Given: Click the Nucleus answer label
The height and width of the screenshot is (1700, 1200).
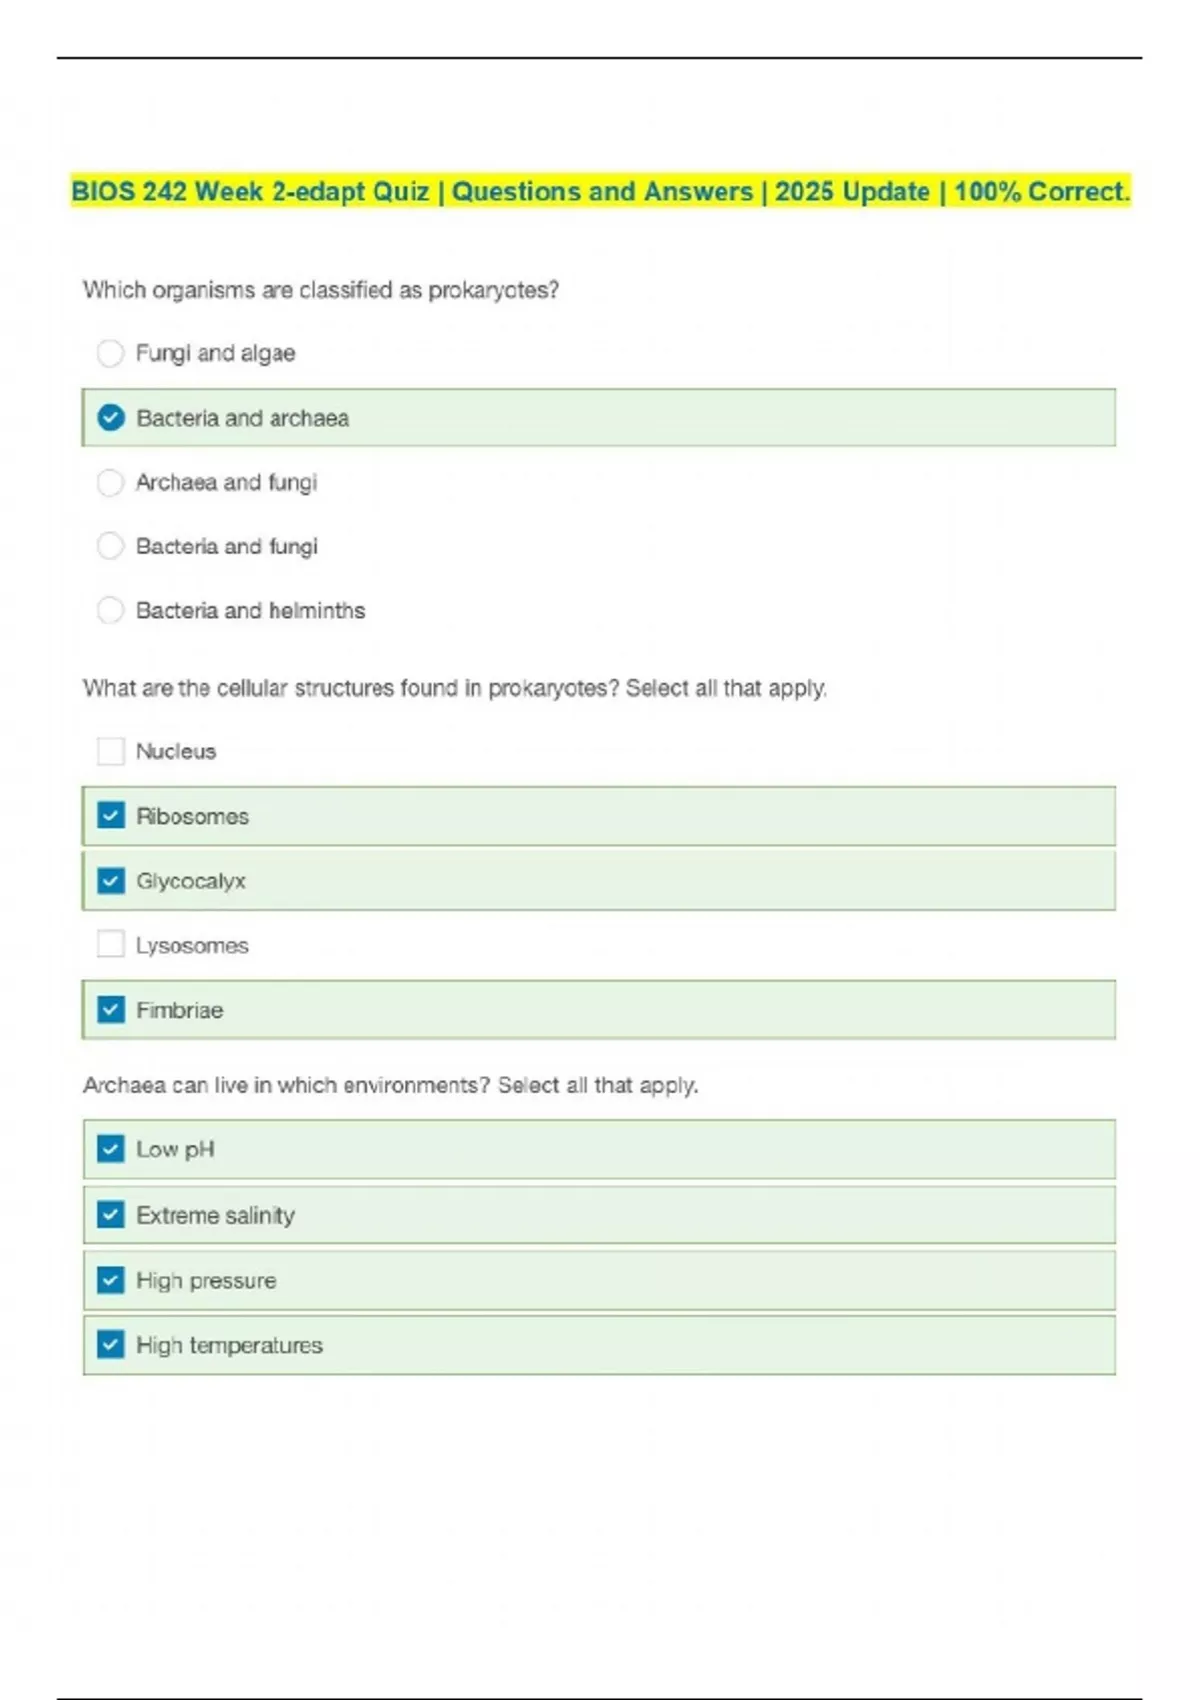Looking at the screenshot, I should point(176,752).
